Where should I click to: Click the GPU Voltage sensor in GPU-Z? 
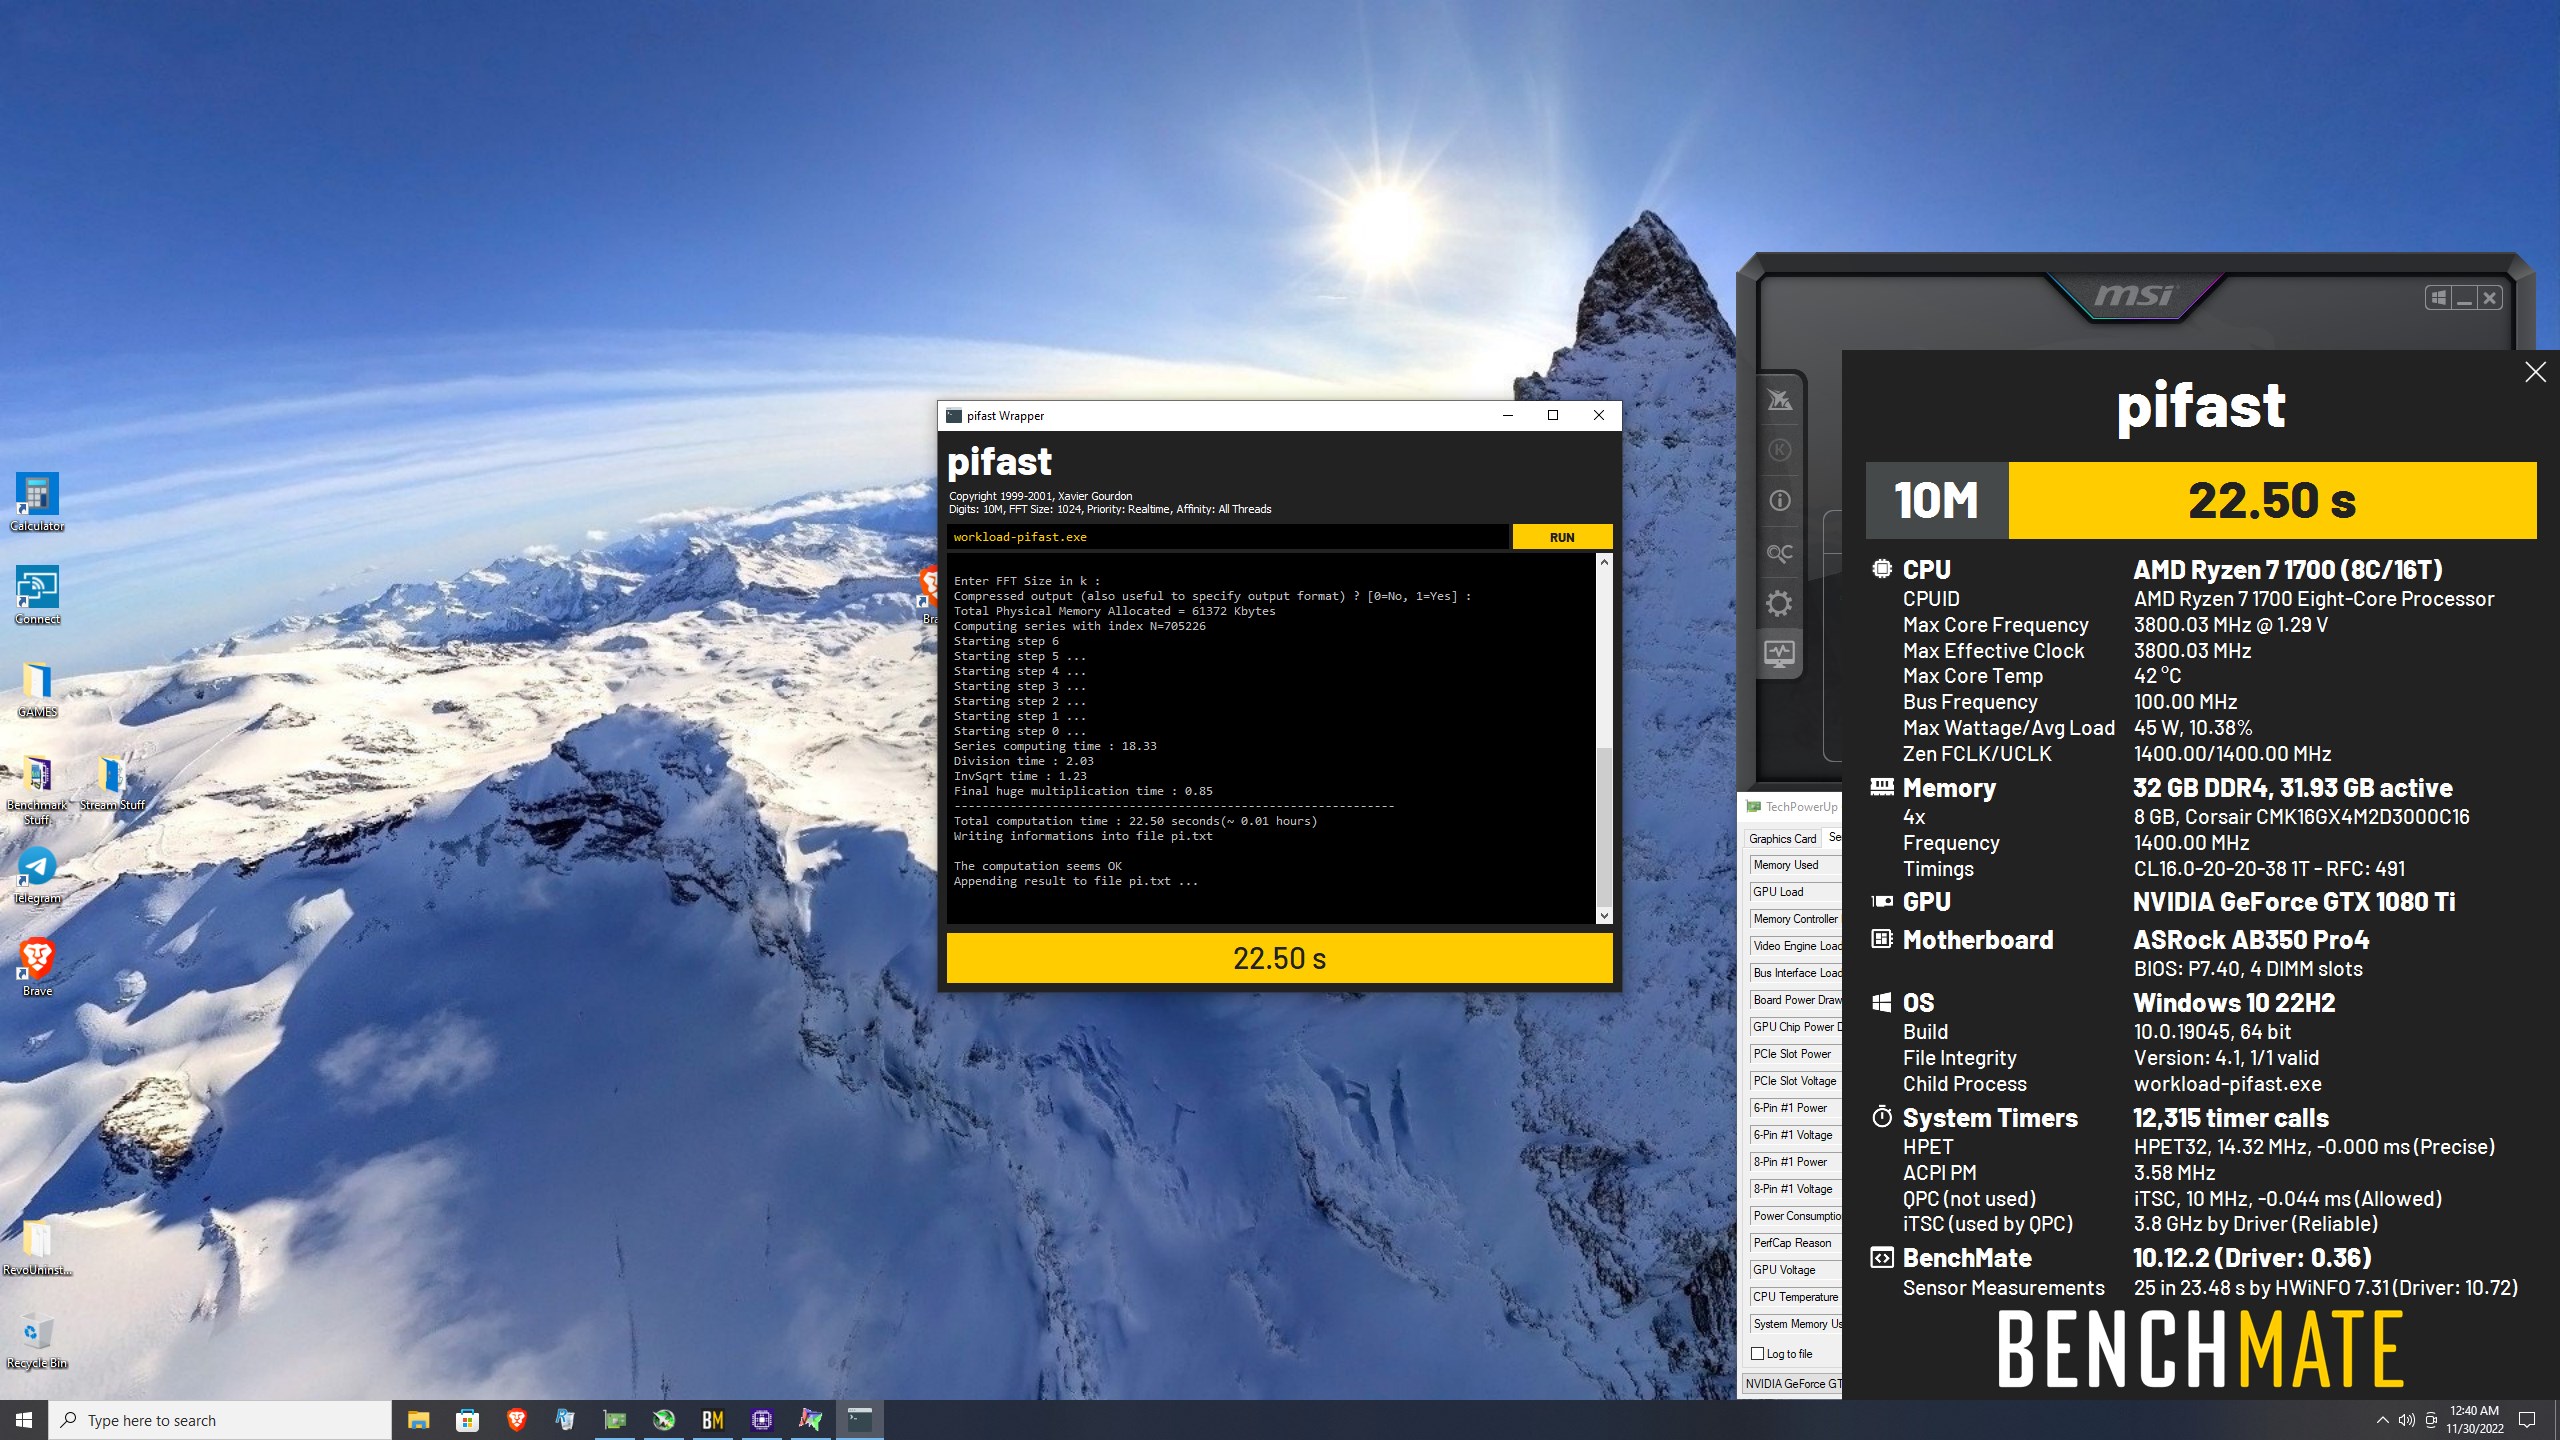pyautogui.click(x=1795, y=1270)
